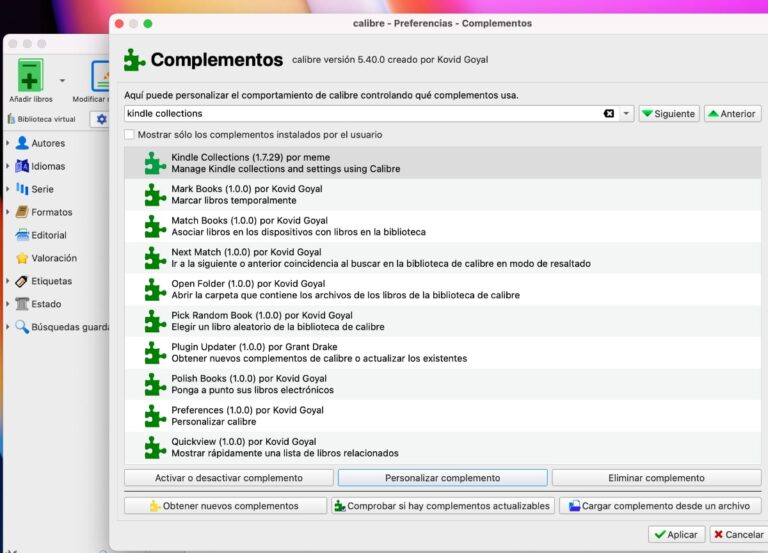Expand the Autores tree node
The height and width of the screenshot is (553, 768).
coord(8,143)
